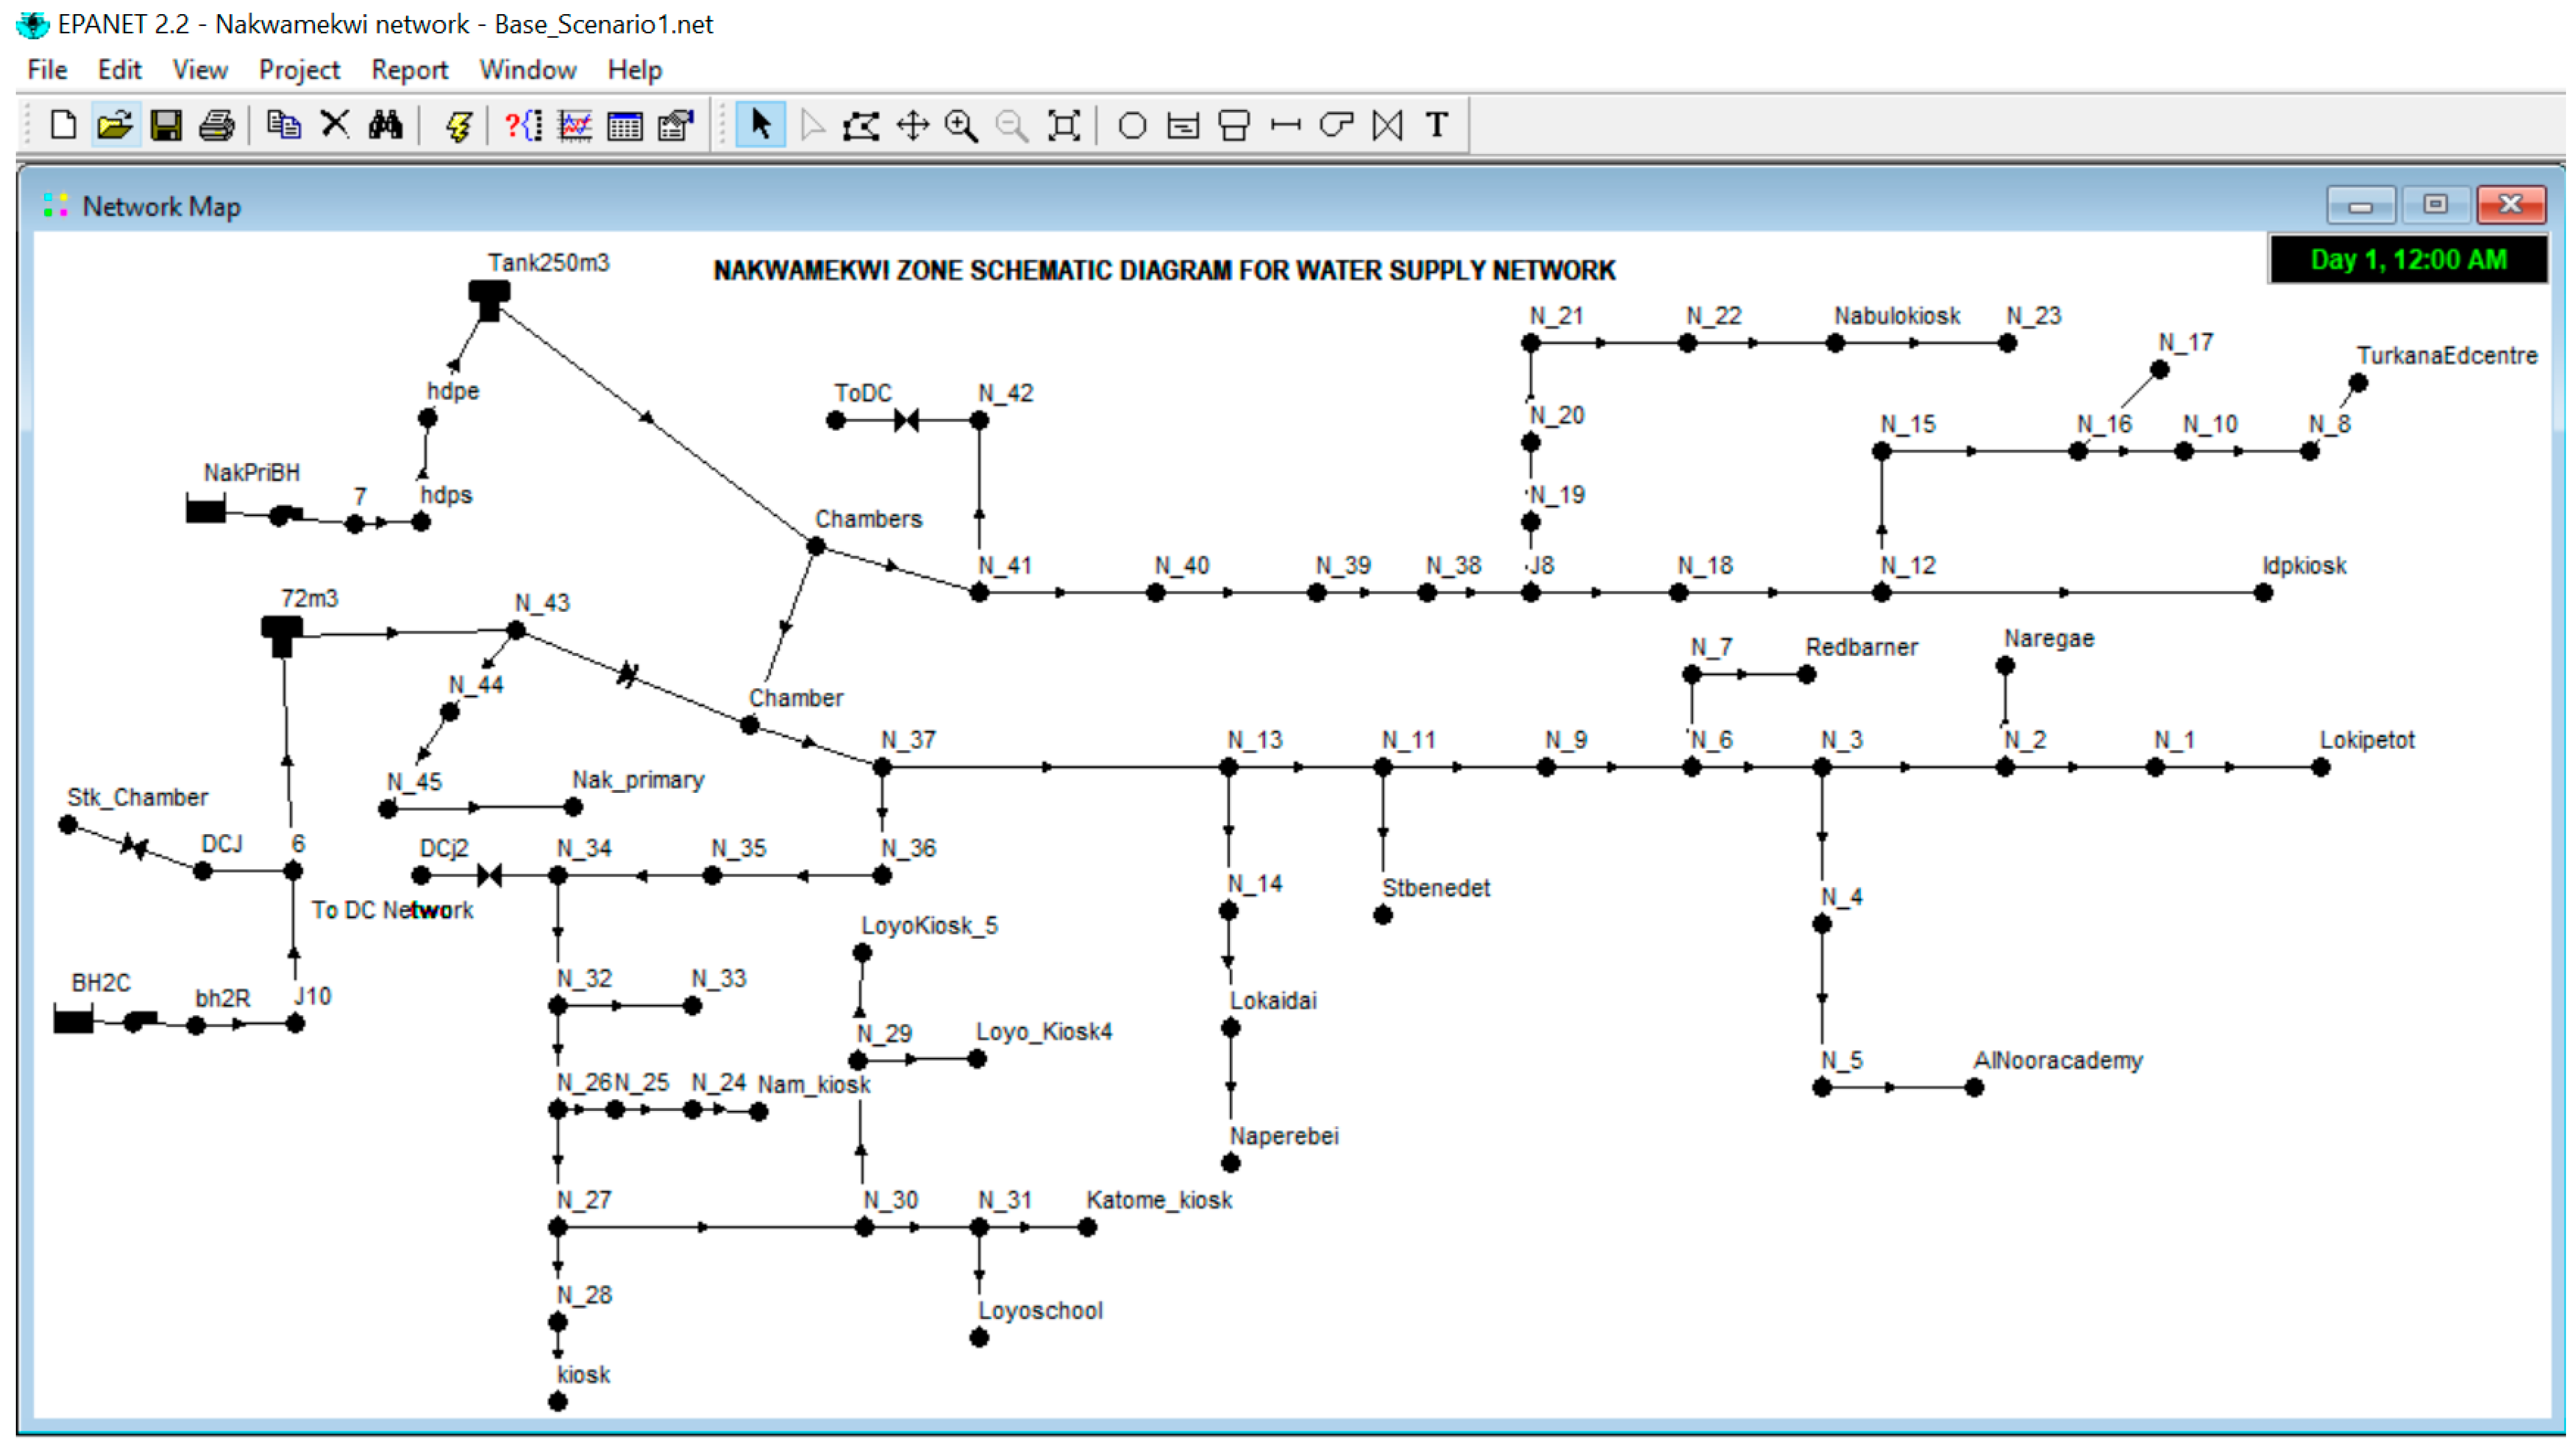Activate the Zoom In magnifier tool

click(961, 126)
